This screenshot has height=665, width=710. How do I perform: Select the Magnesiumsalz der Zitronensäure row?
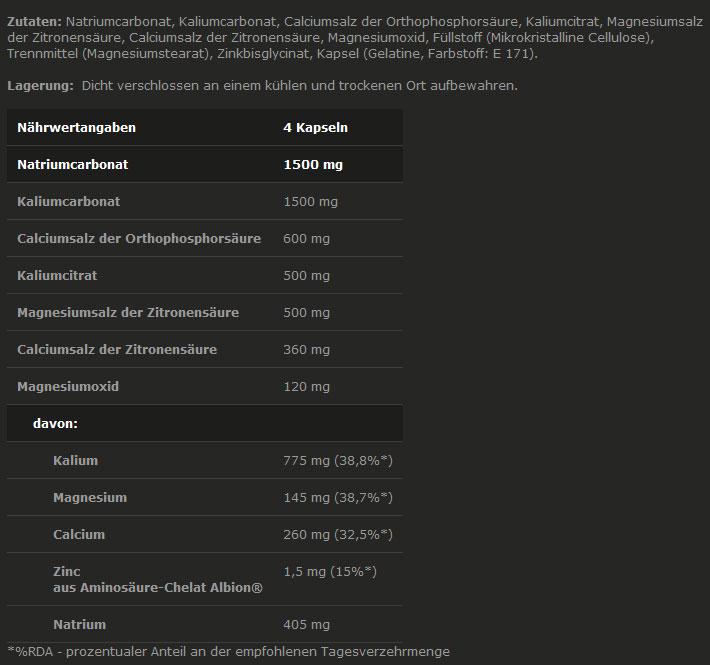click(128, 313)
